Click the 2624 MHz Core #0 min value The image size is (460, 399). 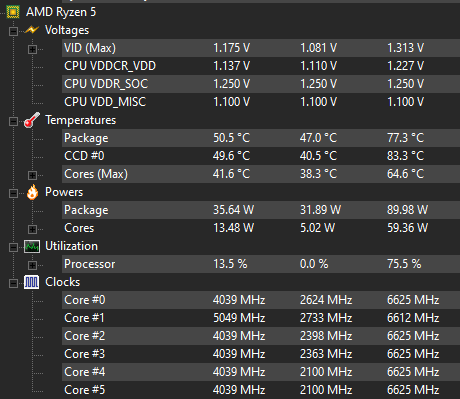click(326, 300)
